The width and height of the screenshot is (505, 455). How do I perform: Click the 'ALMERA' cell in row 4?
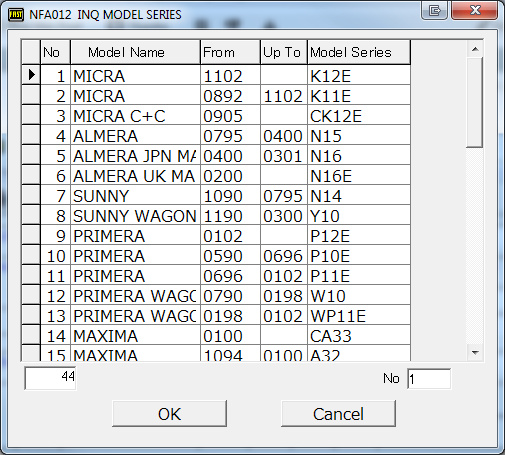pos(135,135)
